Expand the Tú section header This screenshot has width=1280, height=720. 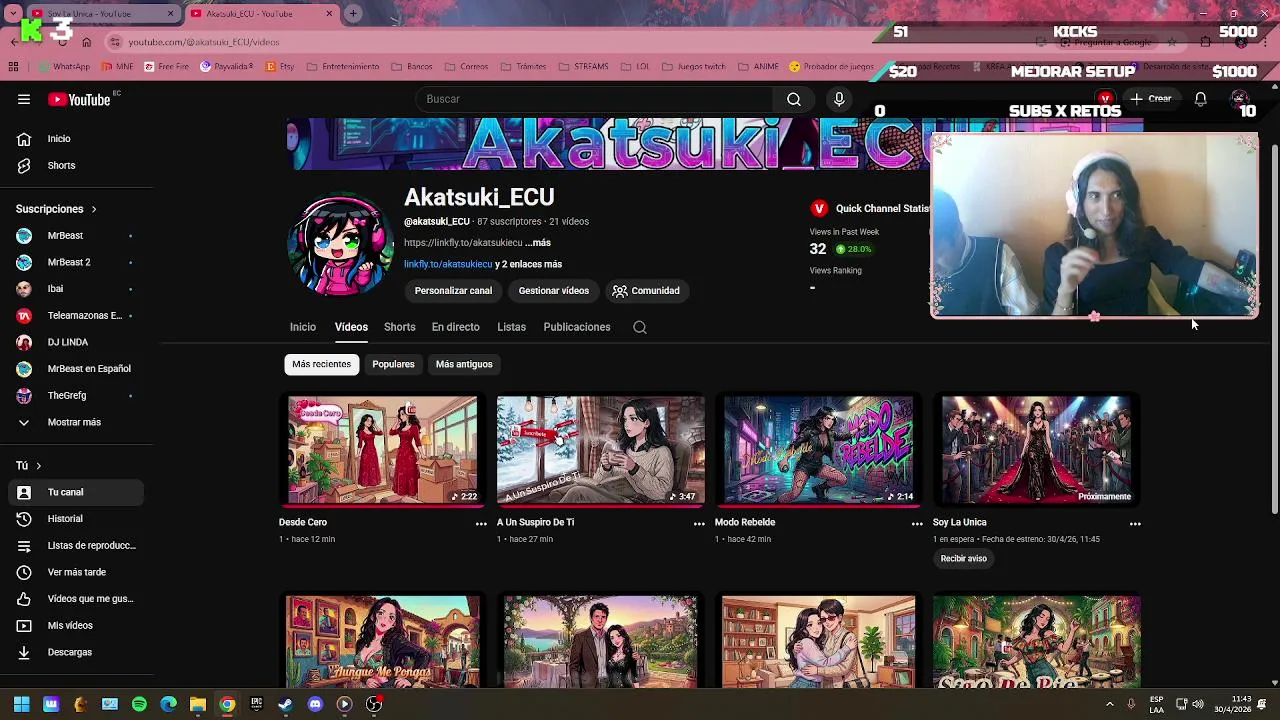point(28,466)
